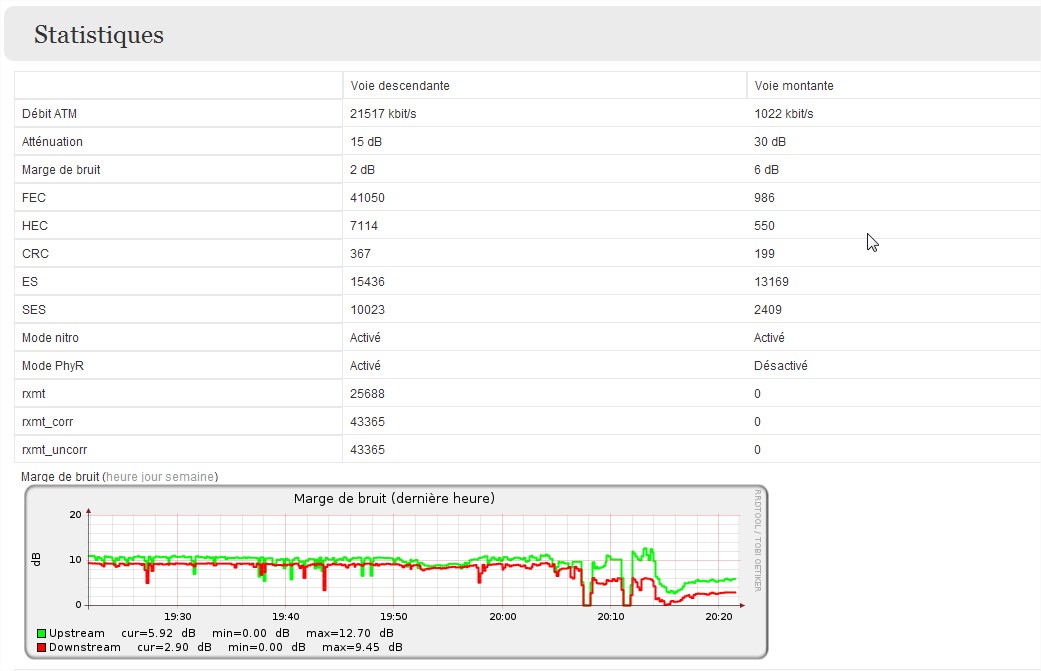Click the Statistiques page title

(x=99, y=35)
